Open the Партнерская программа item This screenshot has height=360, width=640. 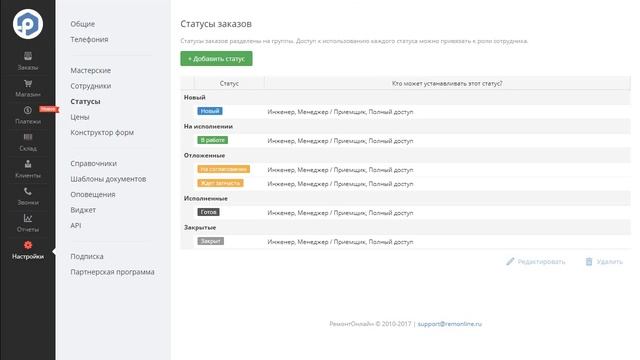click(x=112, y=272)
